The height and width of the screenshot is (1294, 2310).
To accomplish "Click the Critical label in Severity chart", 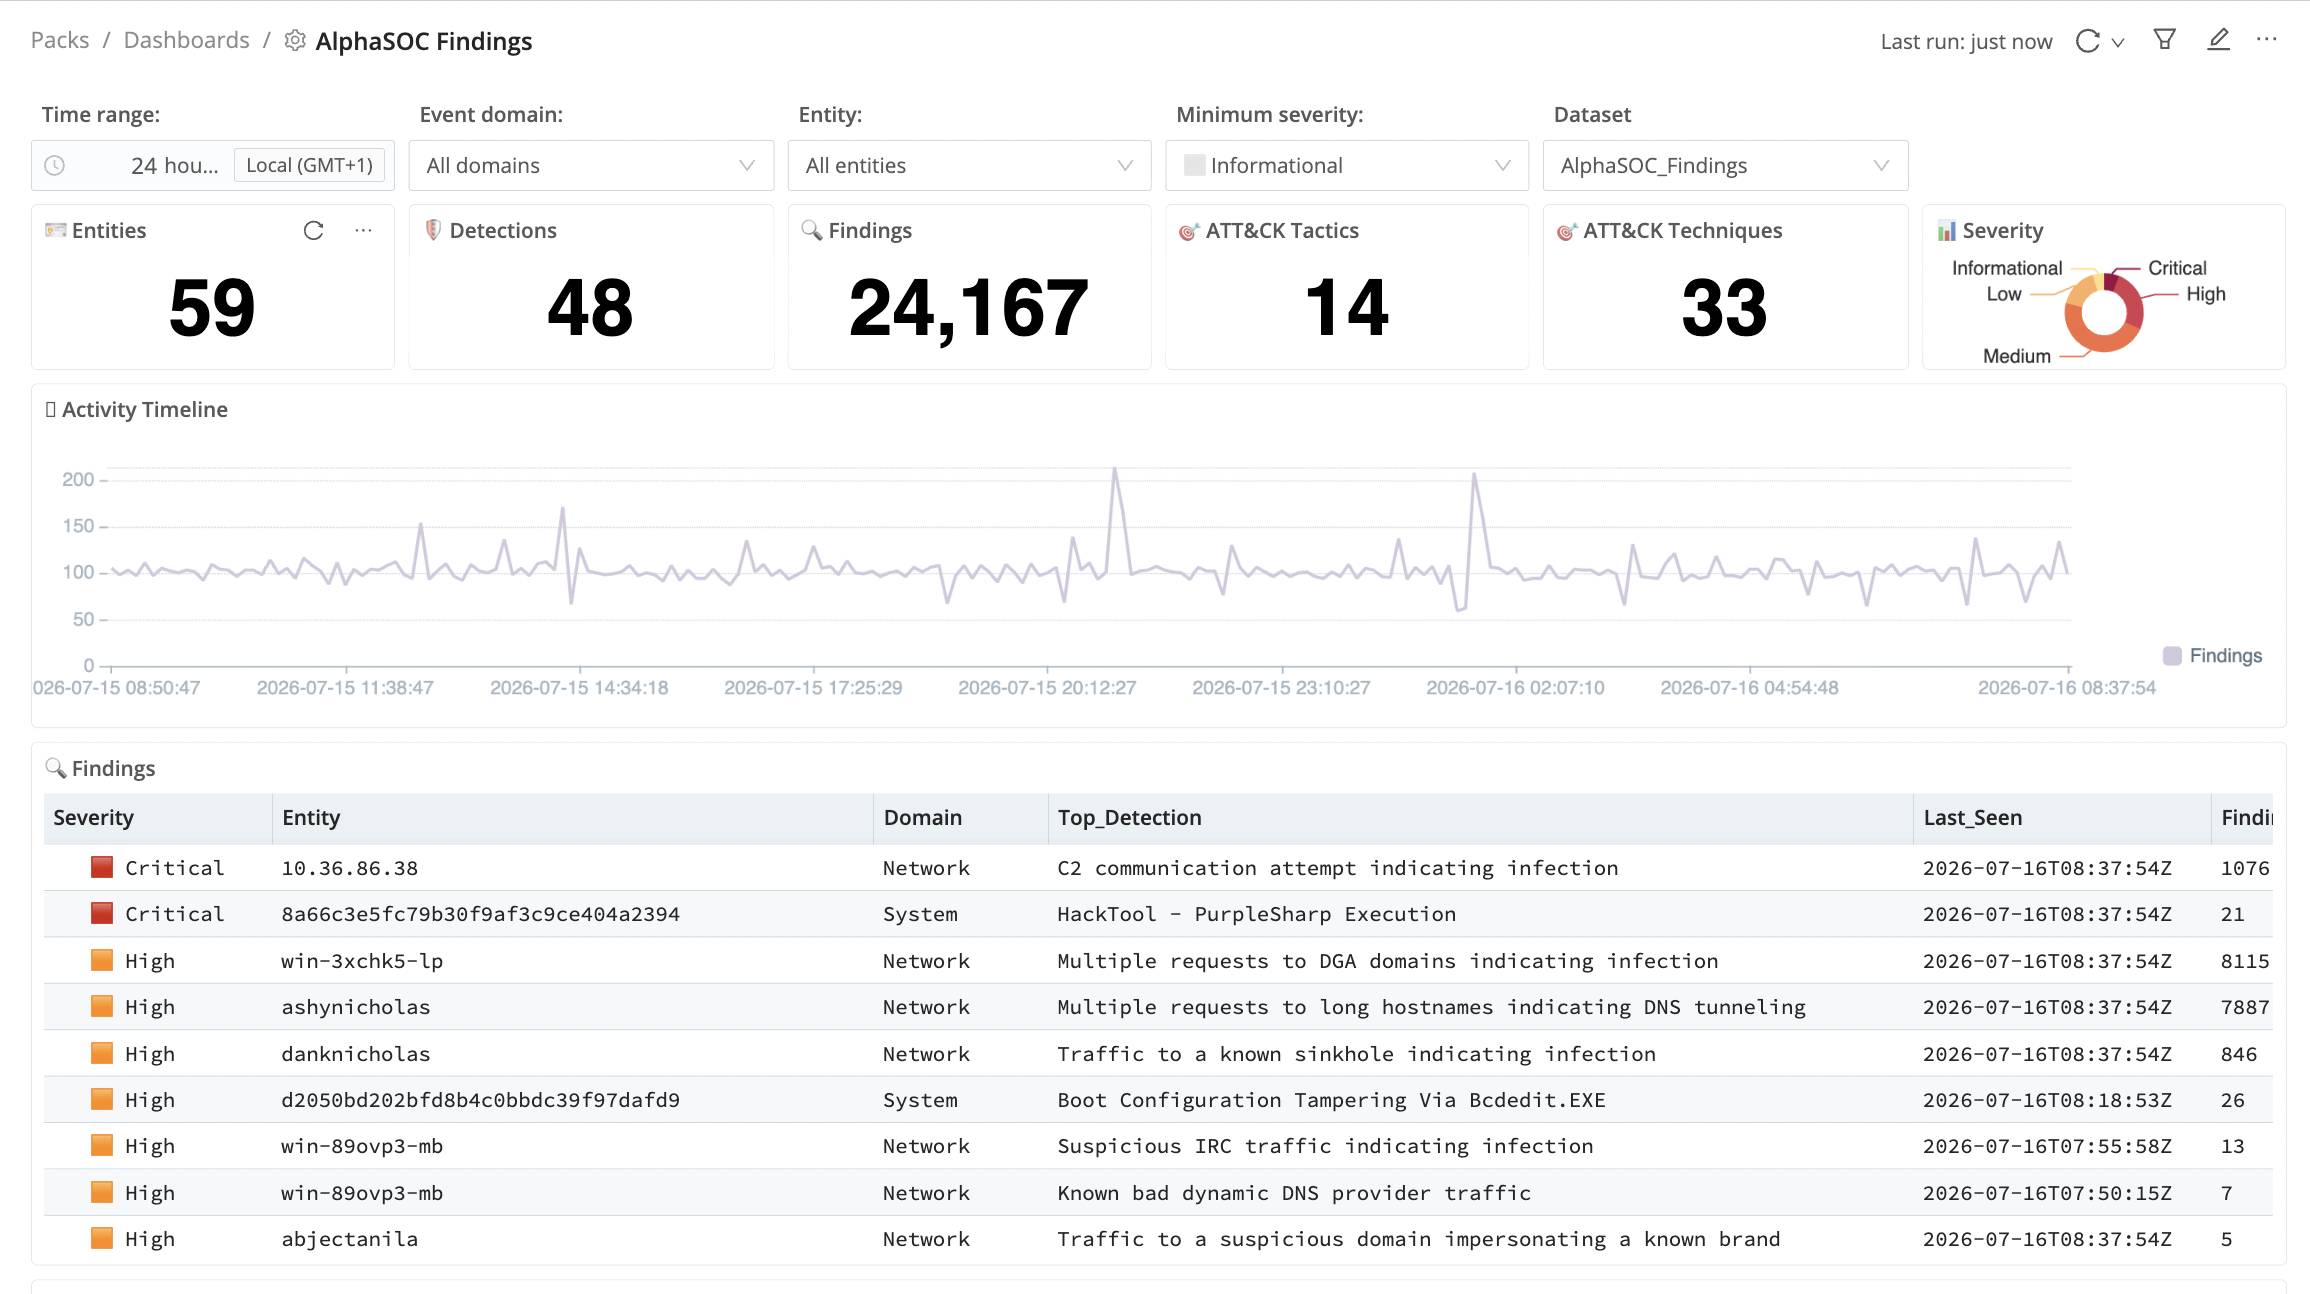I will tap(2177, 268).
